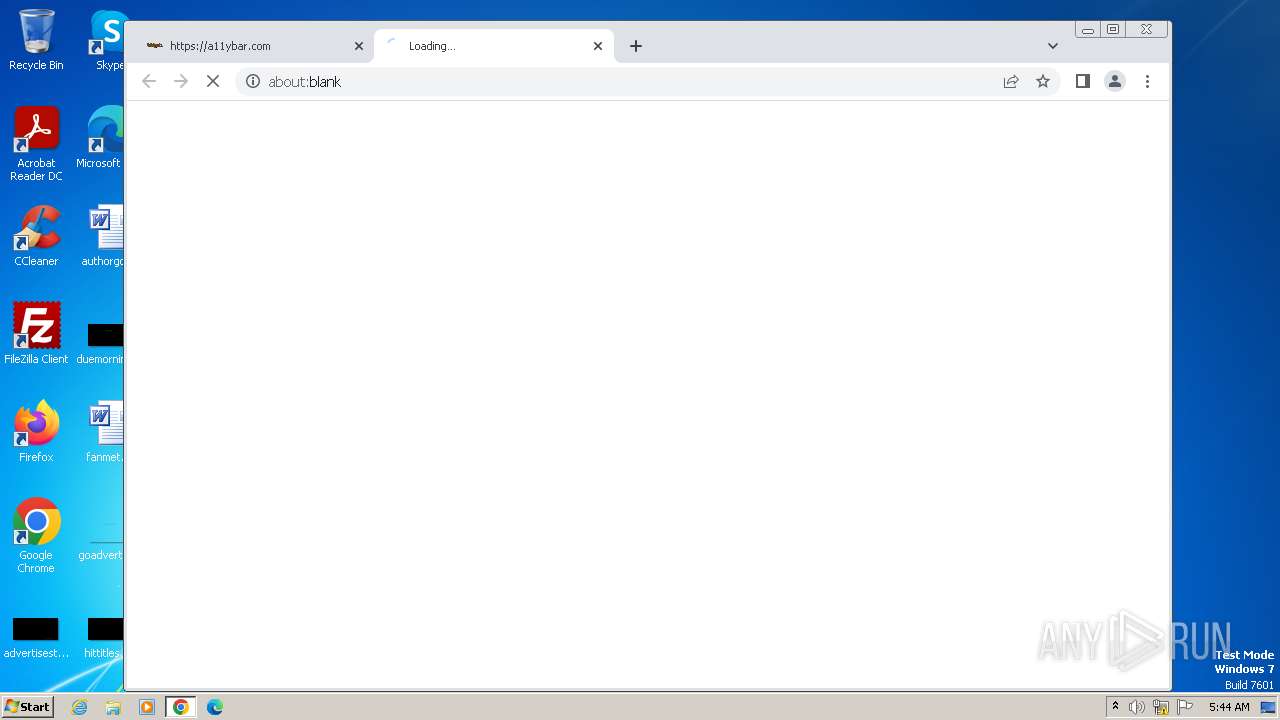Open the duemornin desktop file
Viewport: 1280px width, 720px height.
[x=101, y=343]
